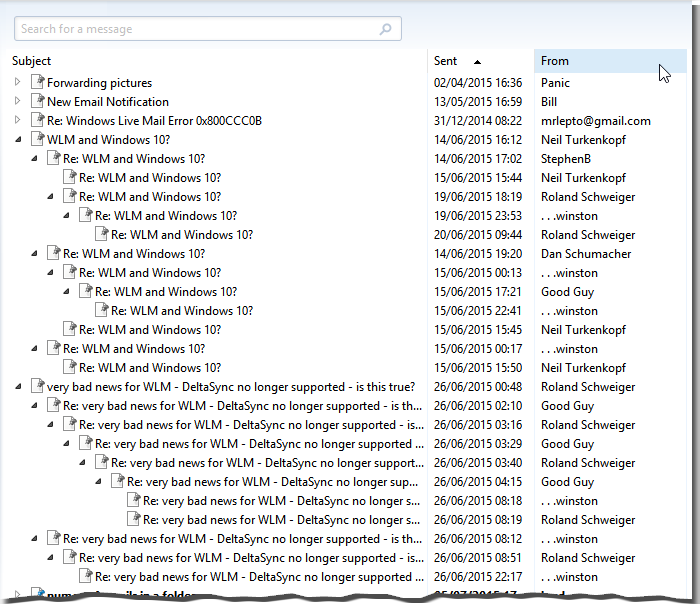Collapse the reply sent 15/06/2015 00:17

[34, 349]
